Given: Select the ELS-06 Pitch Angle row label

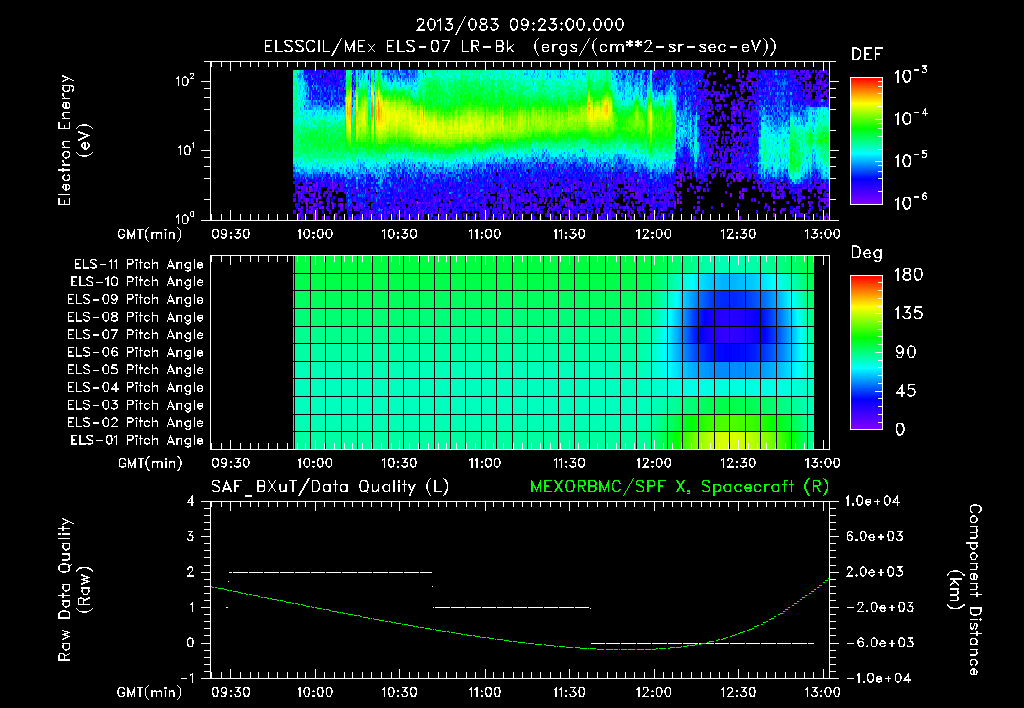Looking at the screenshot, I should pos(135,352).
